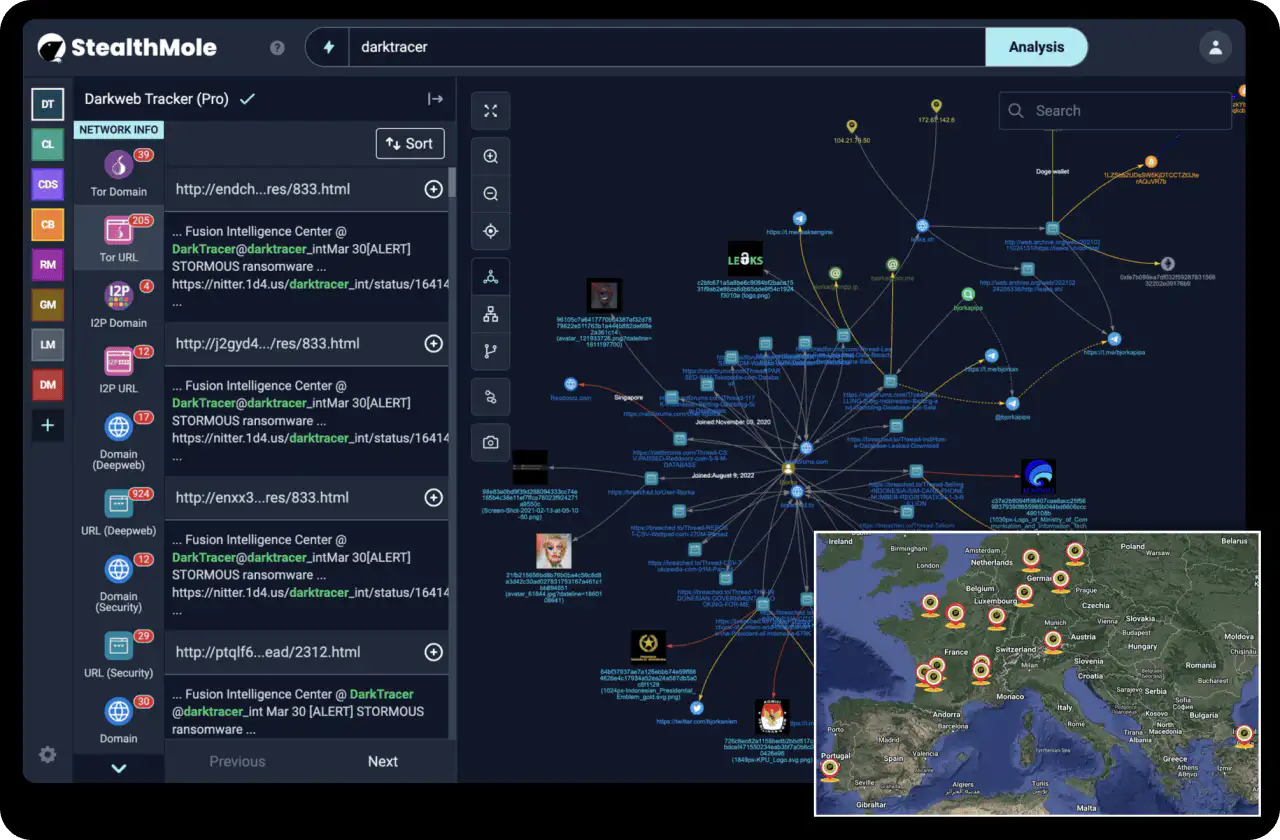Click the NETWORK INFO label
The height and width of the screenshot is (840, 1280).
click(119, 129)
